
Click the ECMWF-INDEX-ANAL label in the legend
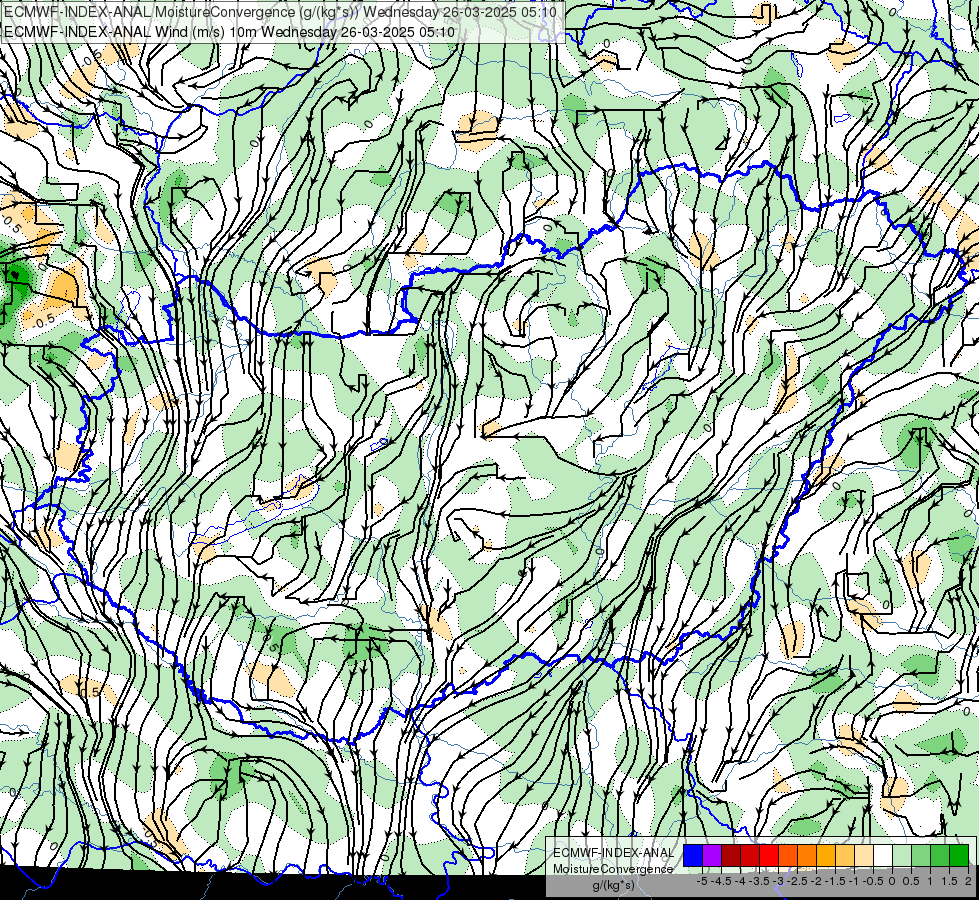[614, 853]
